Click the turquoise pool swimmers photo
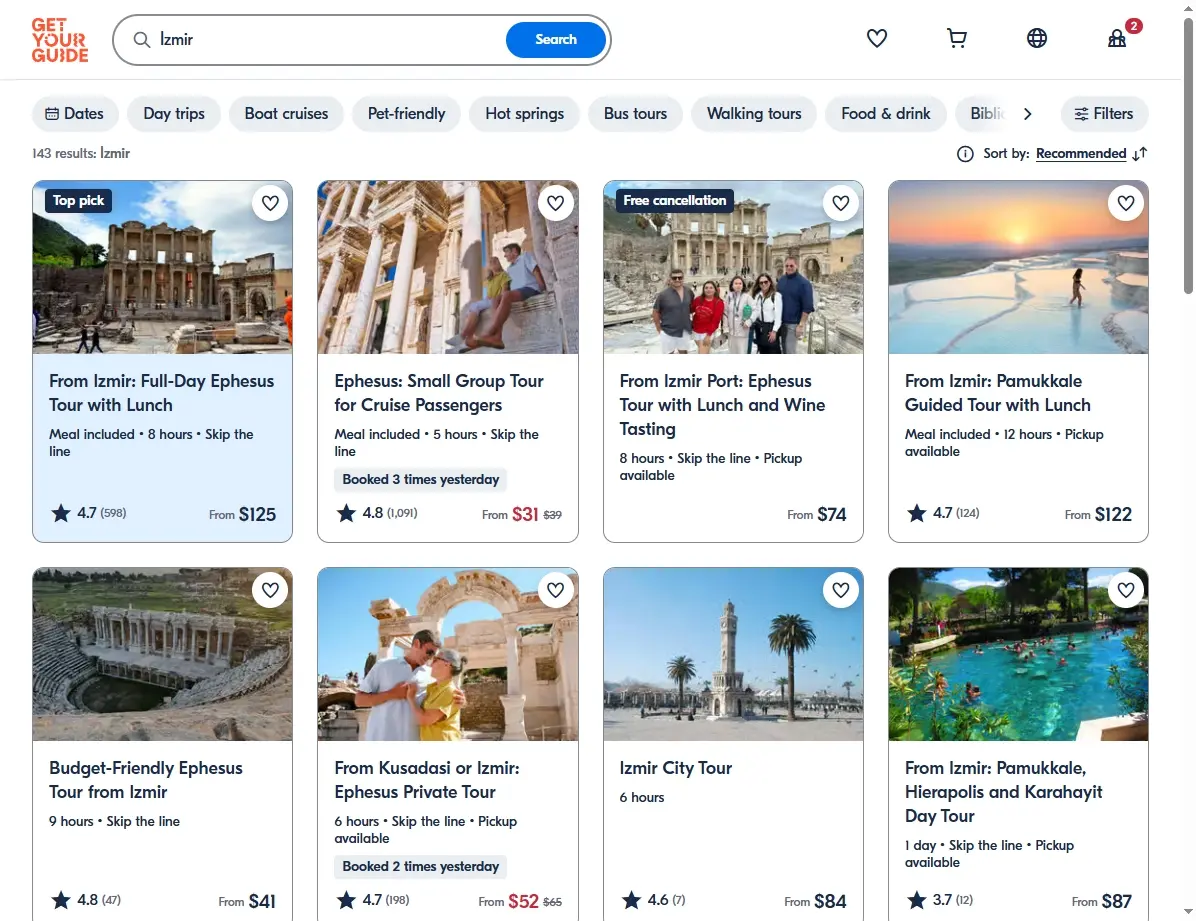1196x921 pixels. pos(1018,654)
